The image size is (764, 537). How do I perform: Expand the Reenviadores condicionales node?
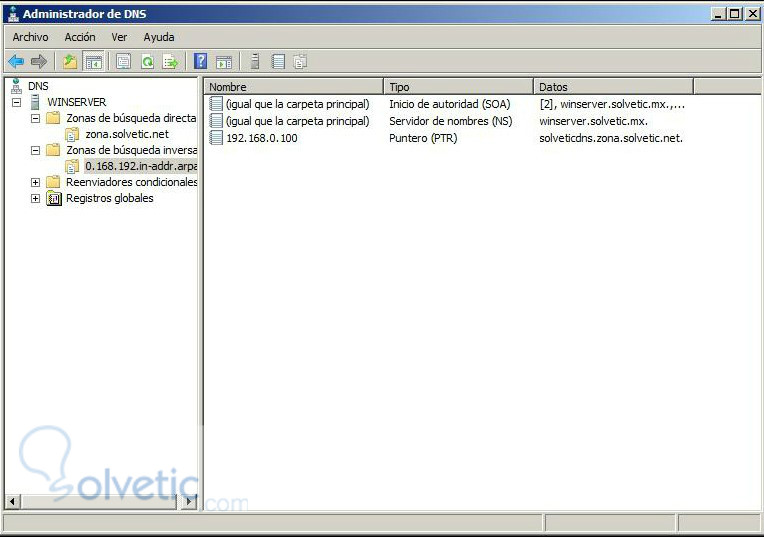tap(36, 183)
